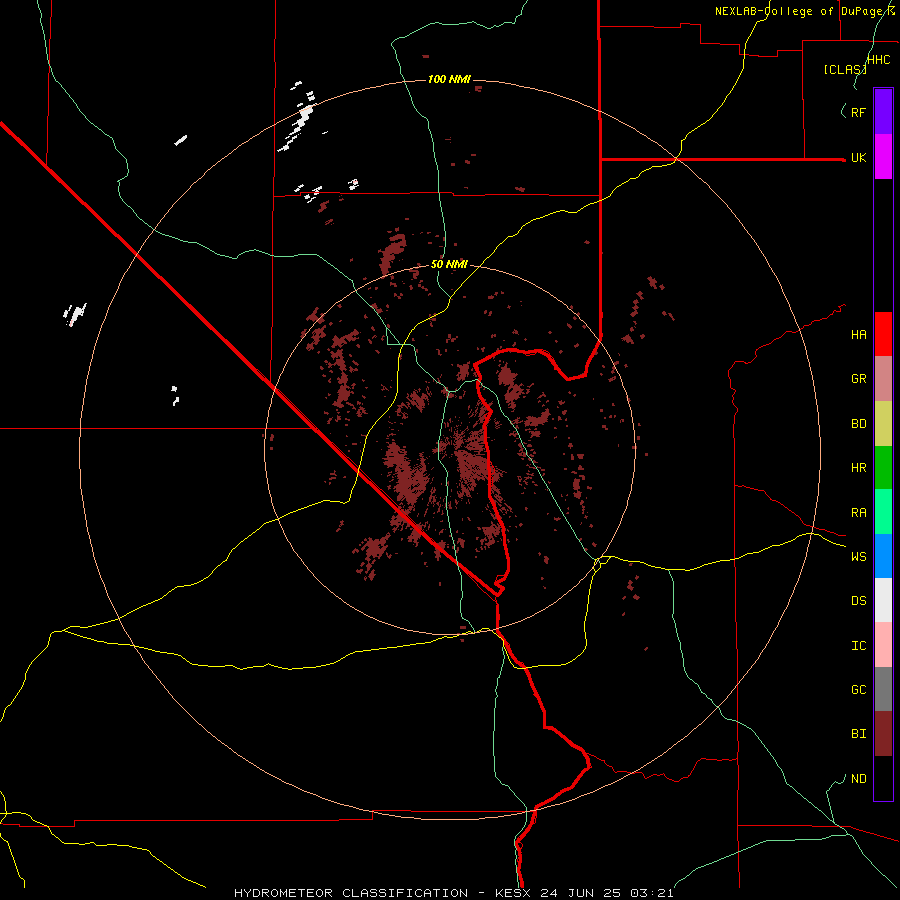
Task: Click the RF legend label
Action: 858,112
